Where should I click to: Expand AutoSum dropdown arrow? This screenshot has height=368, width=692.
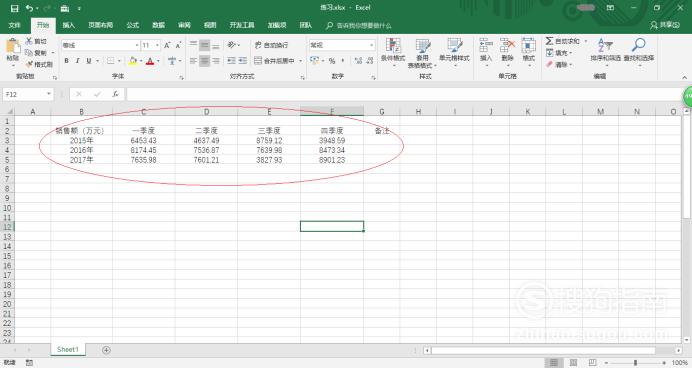coord(586,41)
